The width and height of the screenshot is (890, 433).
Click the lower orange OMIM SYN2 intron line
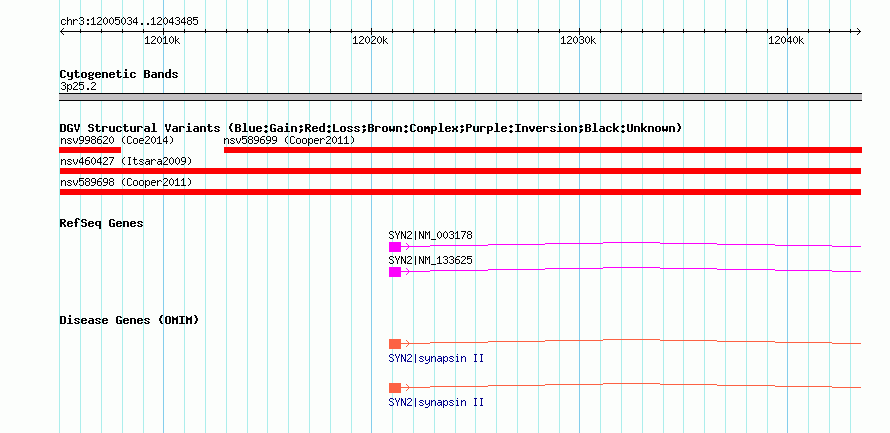pyautogui.click(x=631, y=385)
